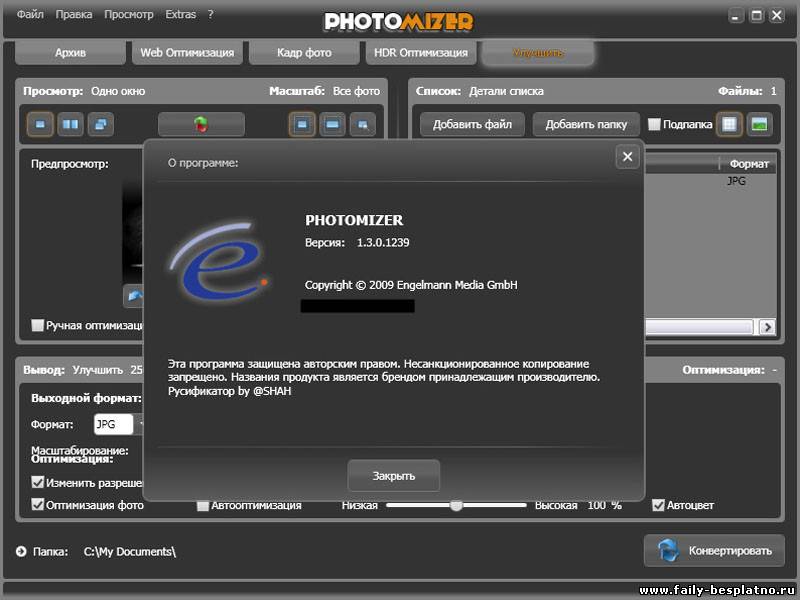
Task: Switch to Web Оптимизация tab
Action: click(187, 53)
